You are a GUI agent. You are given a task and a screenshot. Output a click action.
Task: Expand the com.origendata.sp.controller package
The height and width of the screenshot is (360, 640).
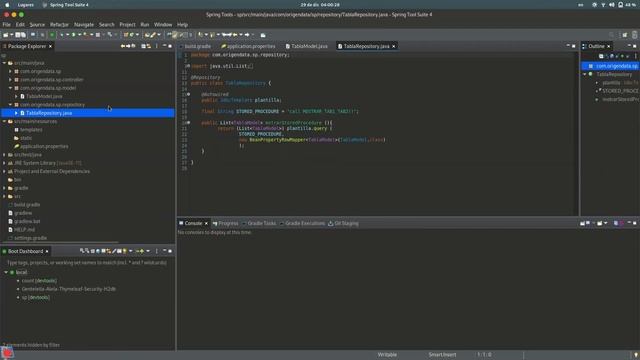point(11,80)
